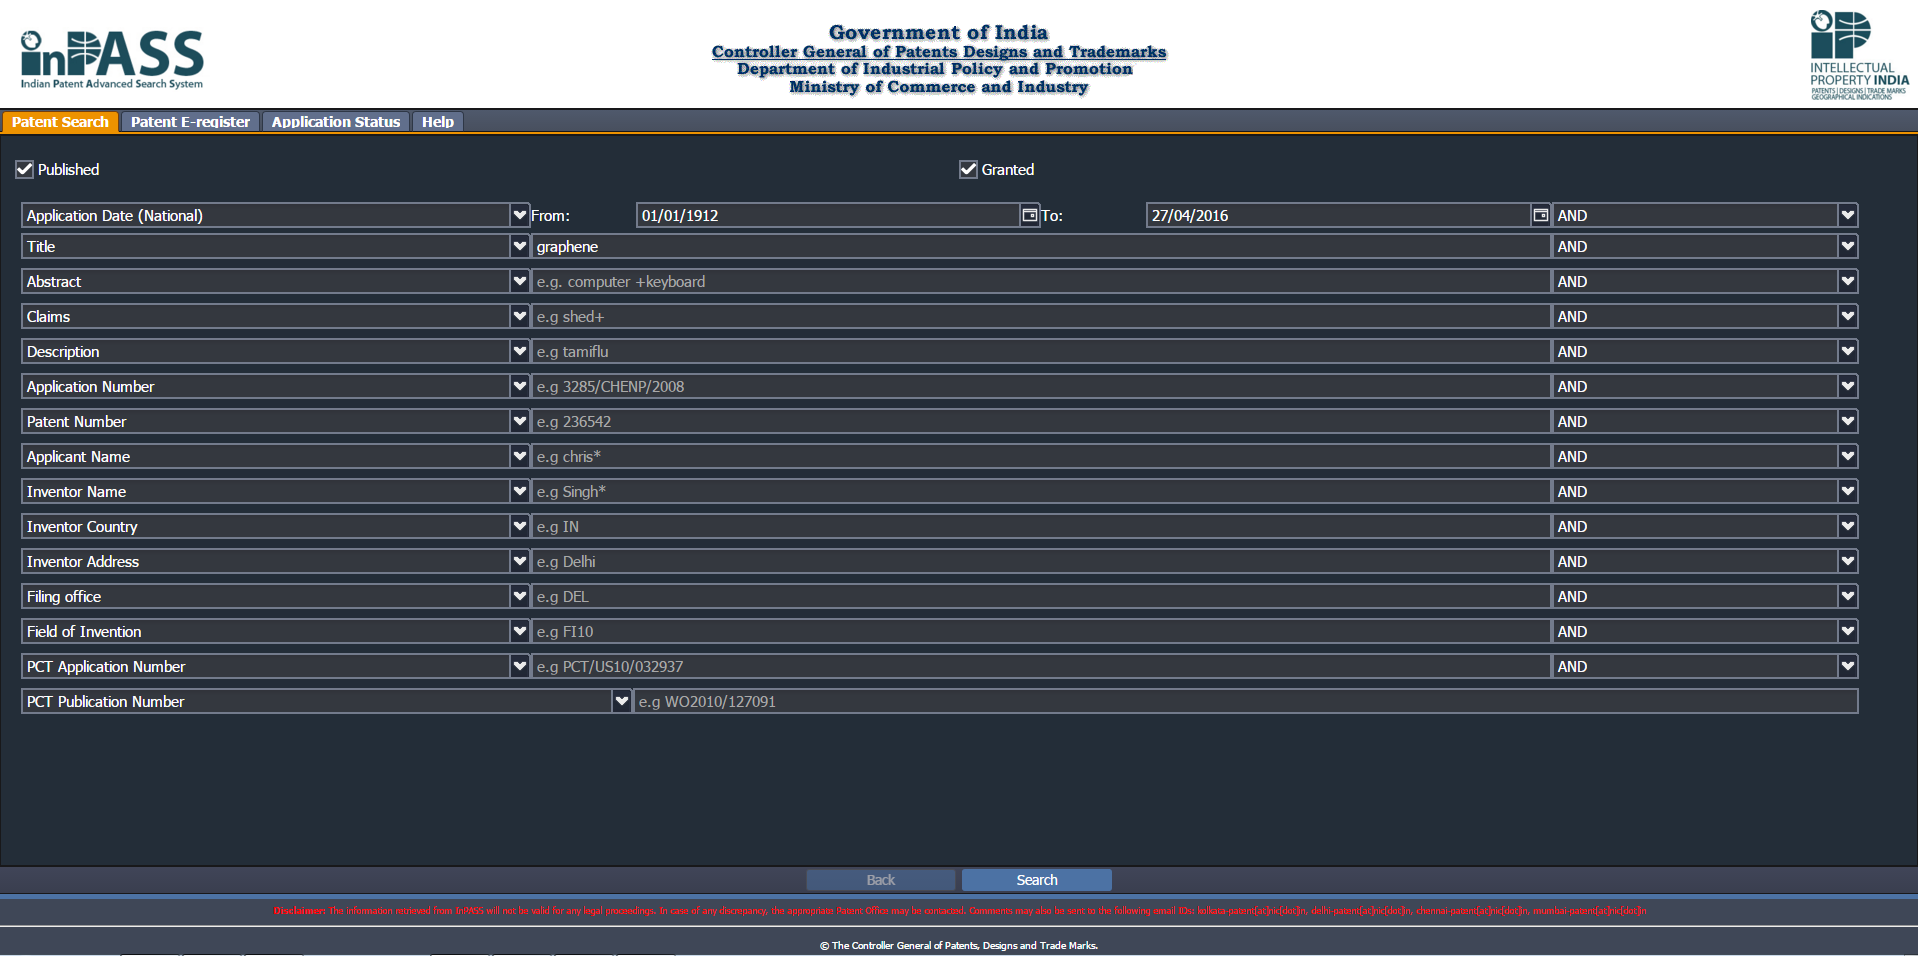This screenshot has height=956, width=1918.
Task: Uncheck the Granted checkbox
Action: (x=968, y=169)
